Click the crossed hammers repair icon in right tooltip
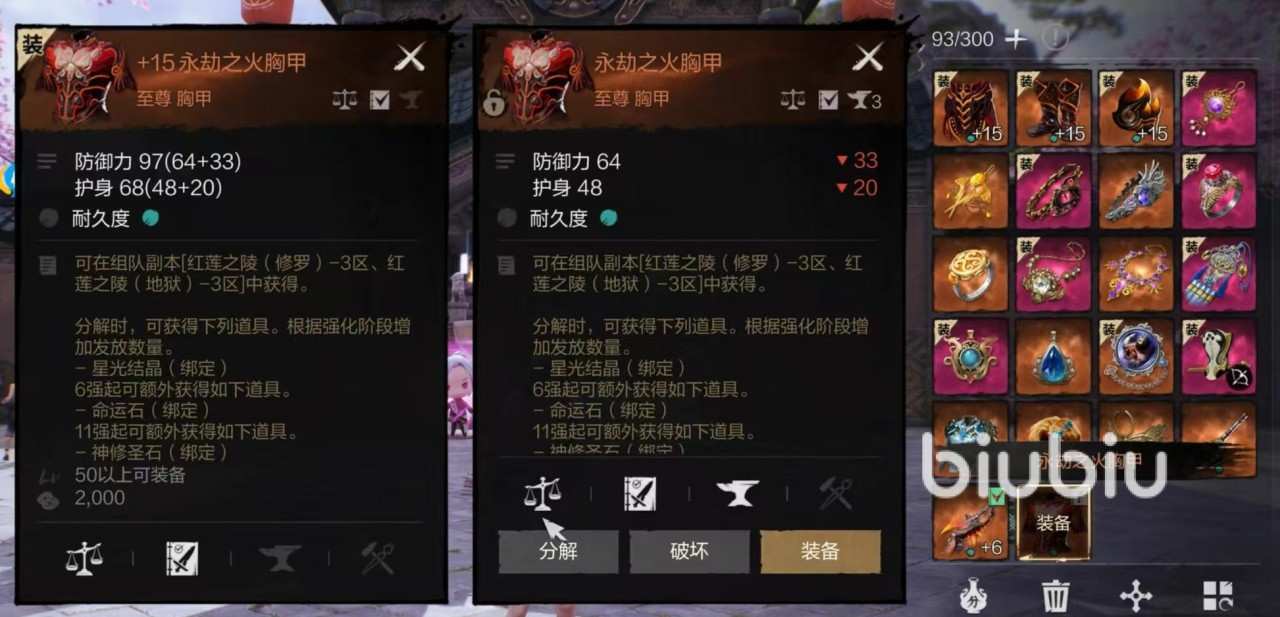This screenshot has width=1280, height=617. pos(836,493)
